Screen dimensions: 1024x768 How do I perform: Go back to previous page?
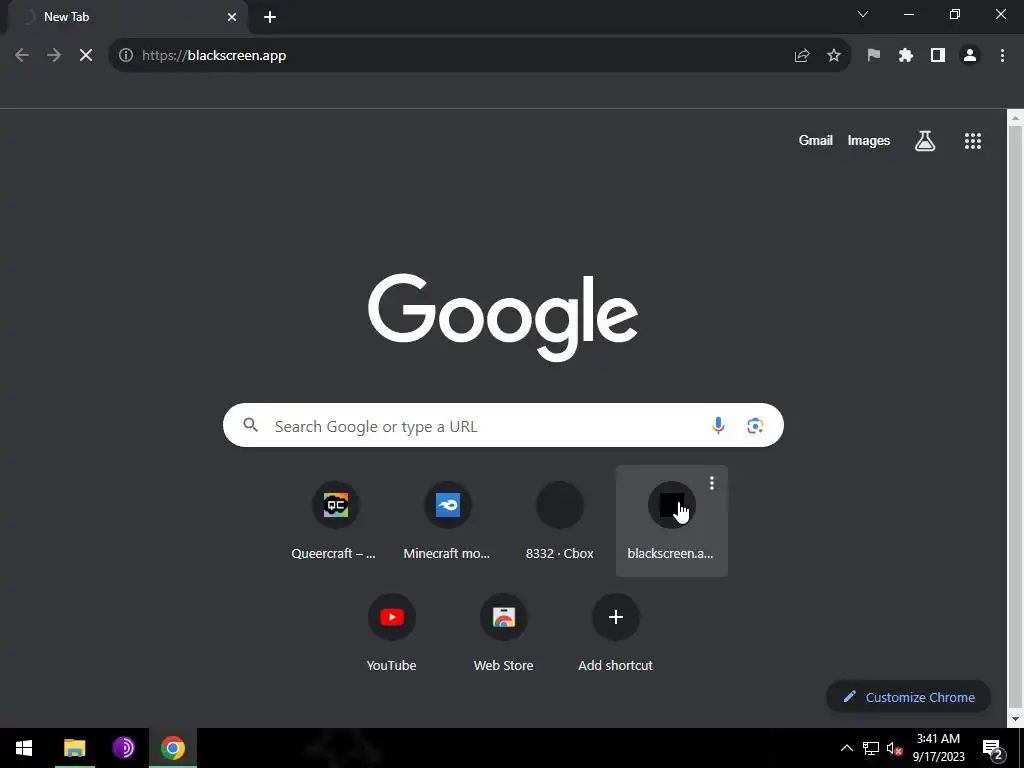[x=22, y=56]
